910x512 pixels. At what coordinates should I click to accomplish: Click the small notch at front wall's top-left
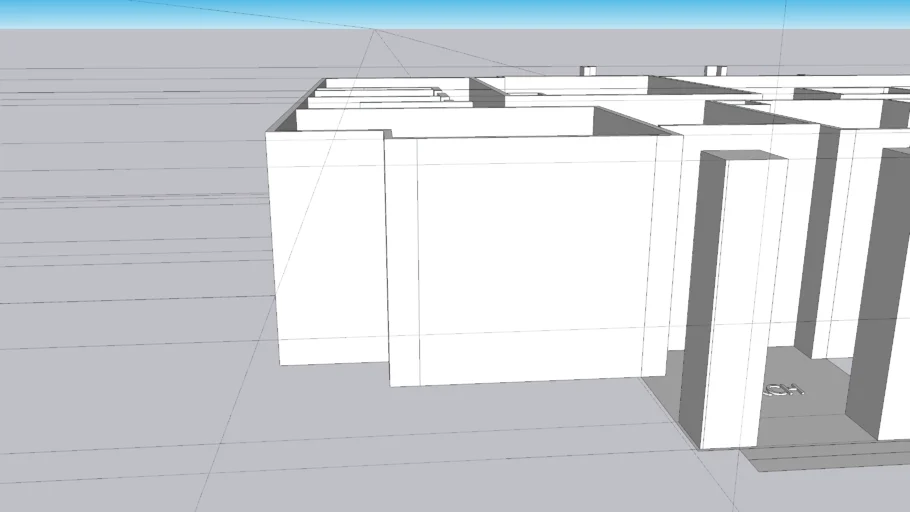pos(388,134)
